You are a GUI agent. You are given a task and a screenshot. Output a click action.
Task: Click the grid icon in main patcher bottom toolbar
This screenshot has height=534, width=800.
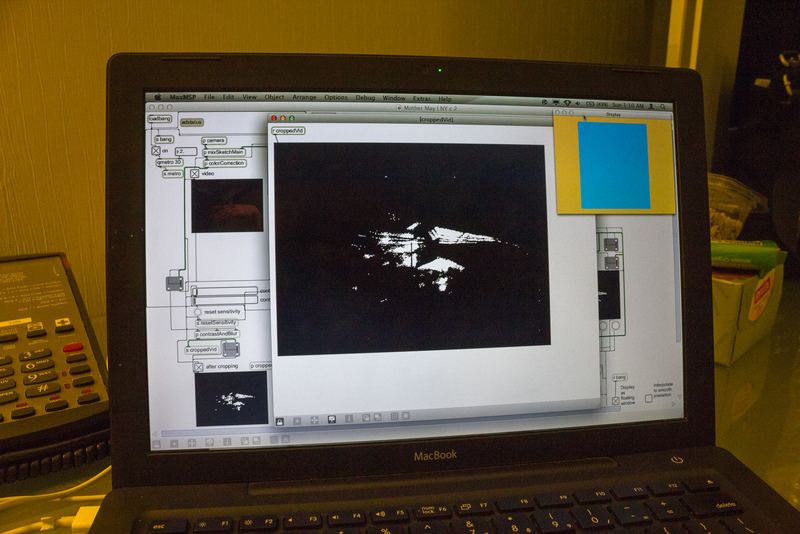[x=274, y=440]
